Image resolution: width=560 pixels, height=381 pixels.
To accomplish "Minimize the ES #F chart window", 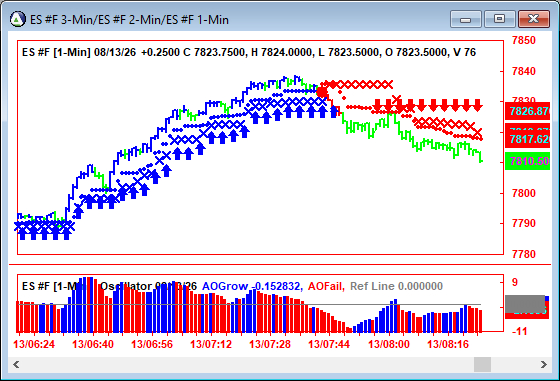I will coord(466,19).
